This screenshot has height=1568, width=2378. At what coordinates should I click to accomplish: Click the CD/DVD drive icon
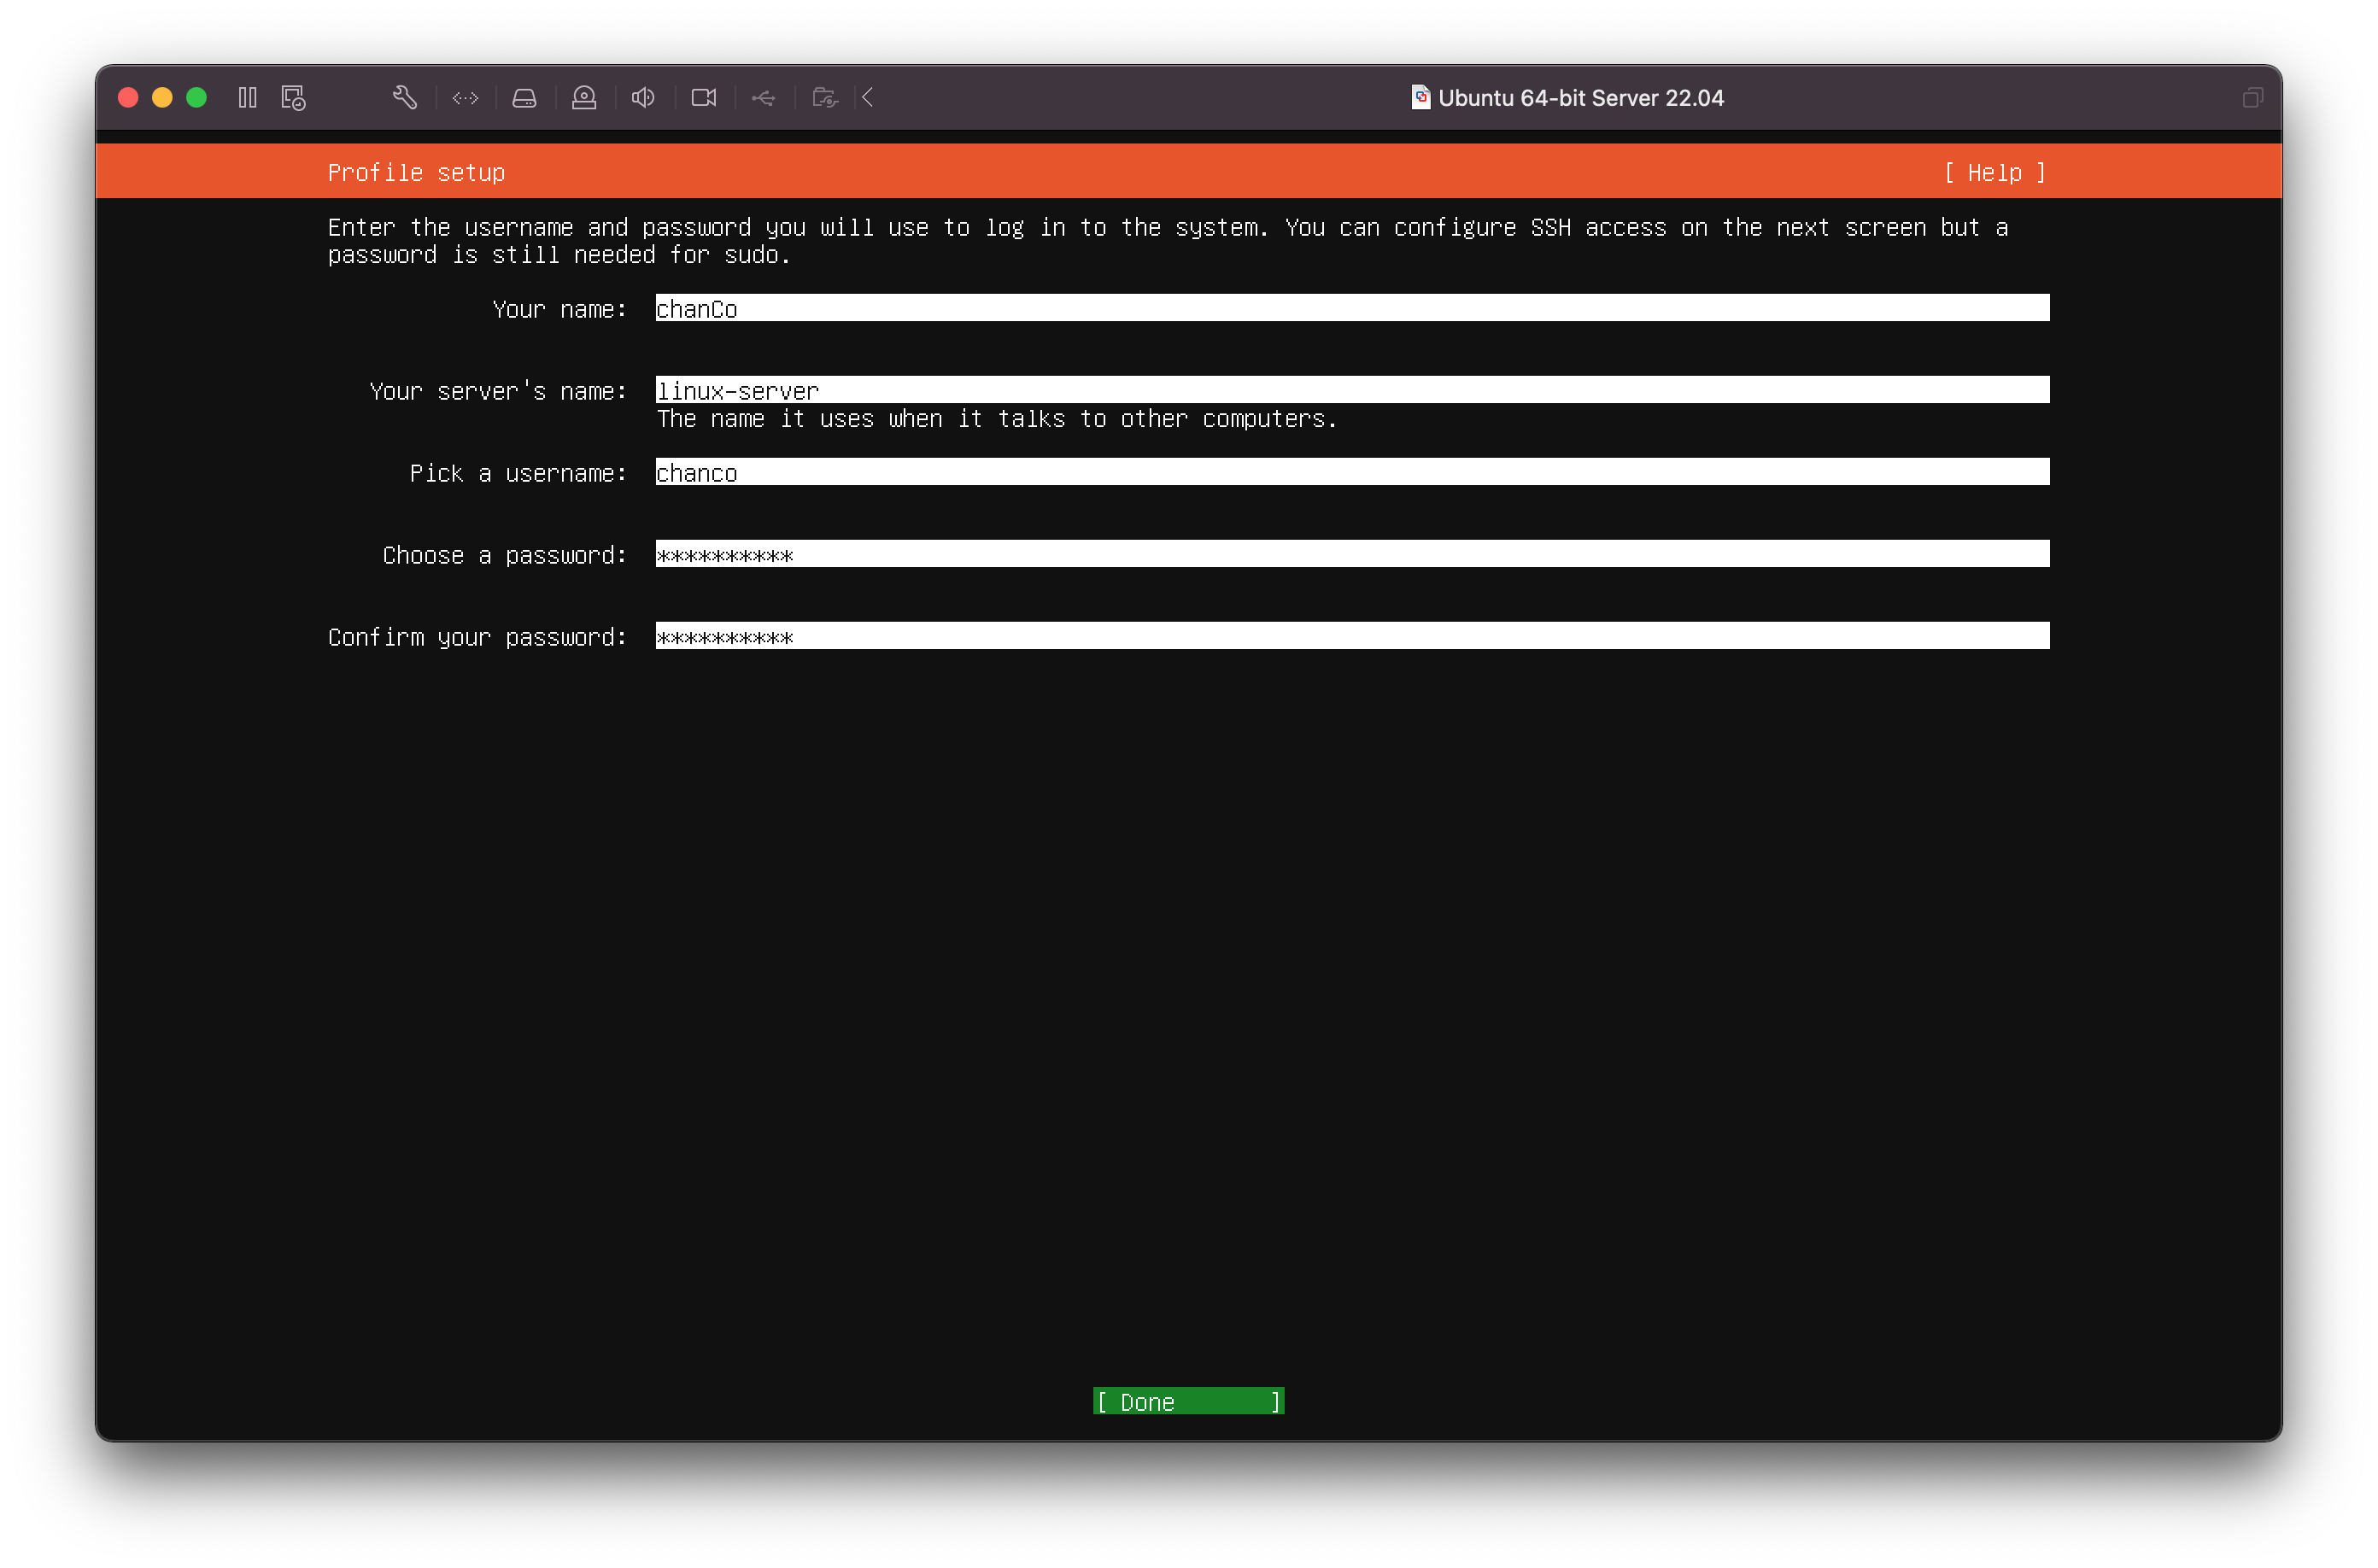(x=584, y=97)
